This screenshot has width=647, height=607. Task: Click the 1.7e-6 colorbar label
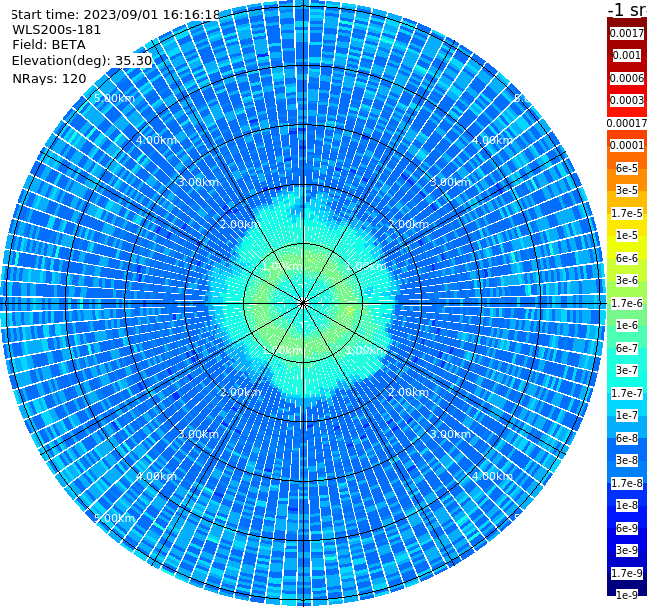pyautogui.click(x=627, y=303)
